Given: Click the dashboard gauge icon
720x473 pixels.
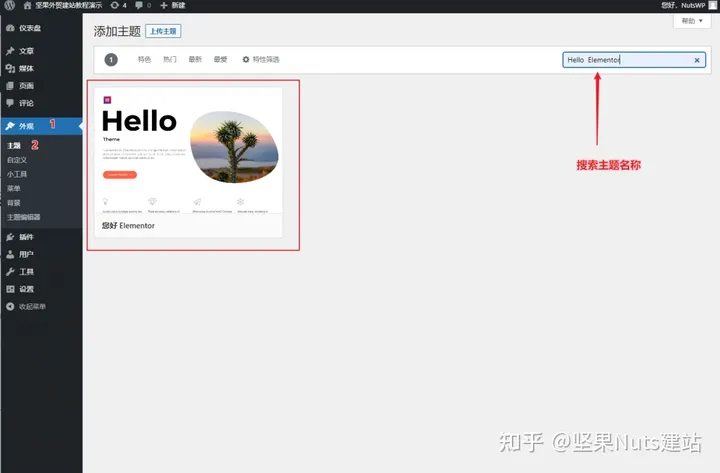Looking at the screenshot, I should [x=10, y=28].
